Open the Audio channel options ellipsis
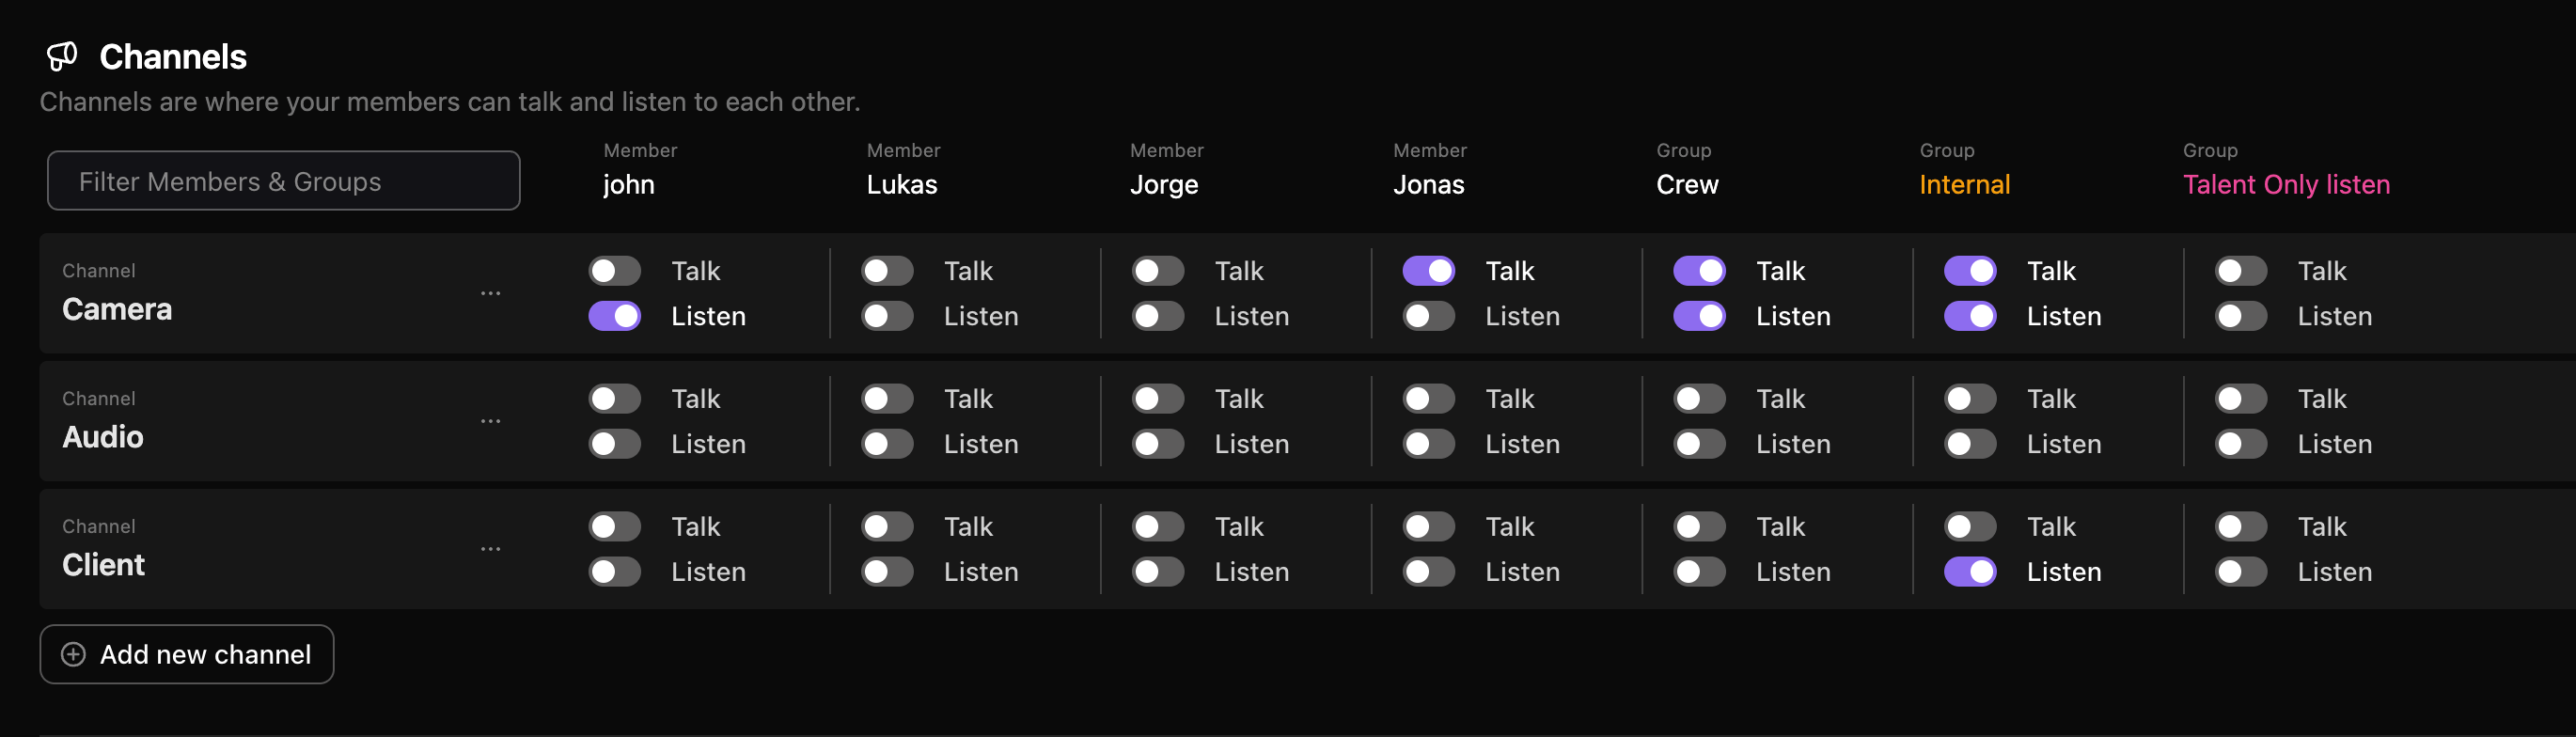Image resolution: width=2576 pixels, height=737 pixels. coord(491,419)
